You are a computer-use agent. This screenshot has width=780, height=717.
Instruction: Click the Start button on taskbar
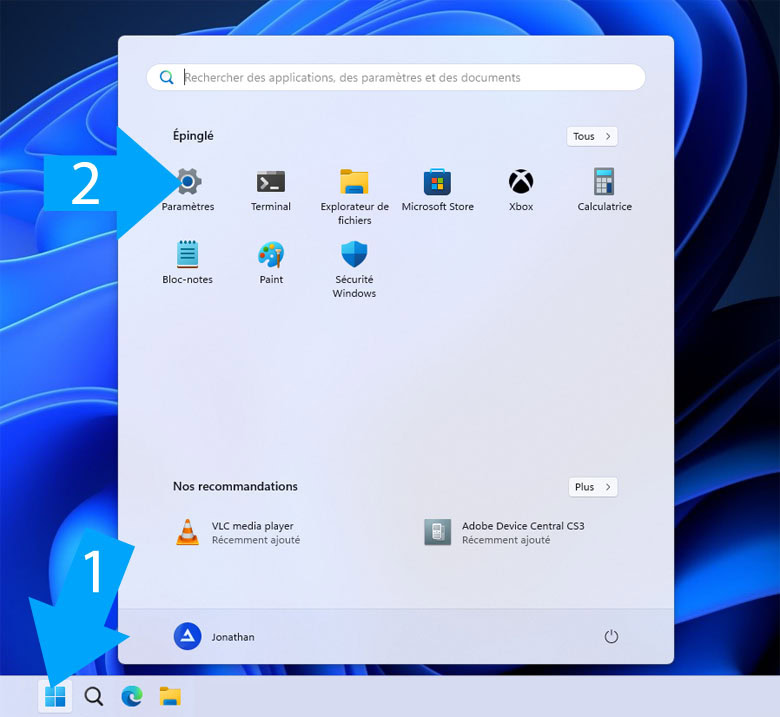(x=55, y=696)
